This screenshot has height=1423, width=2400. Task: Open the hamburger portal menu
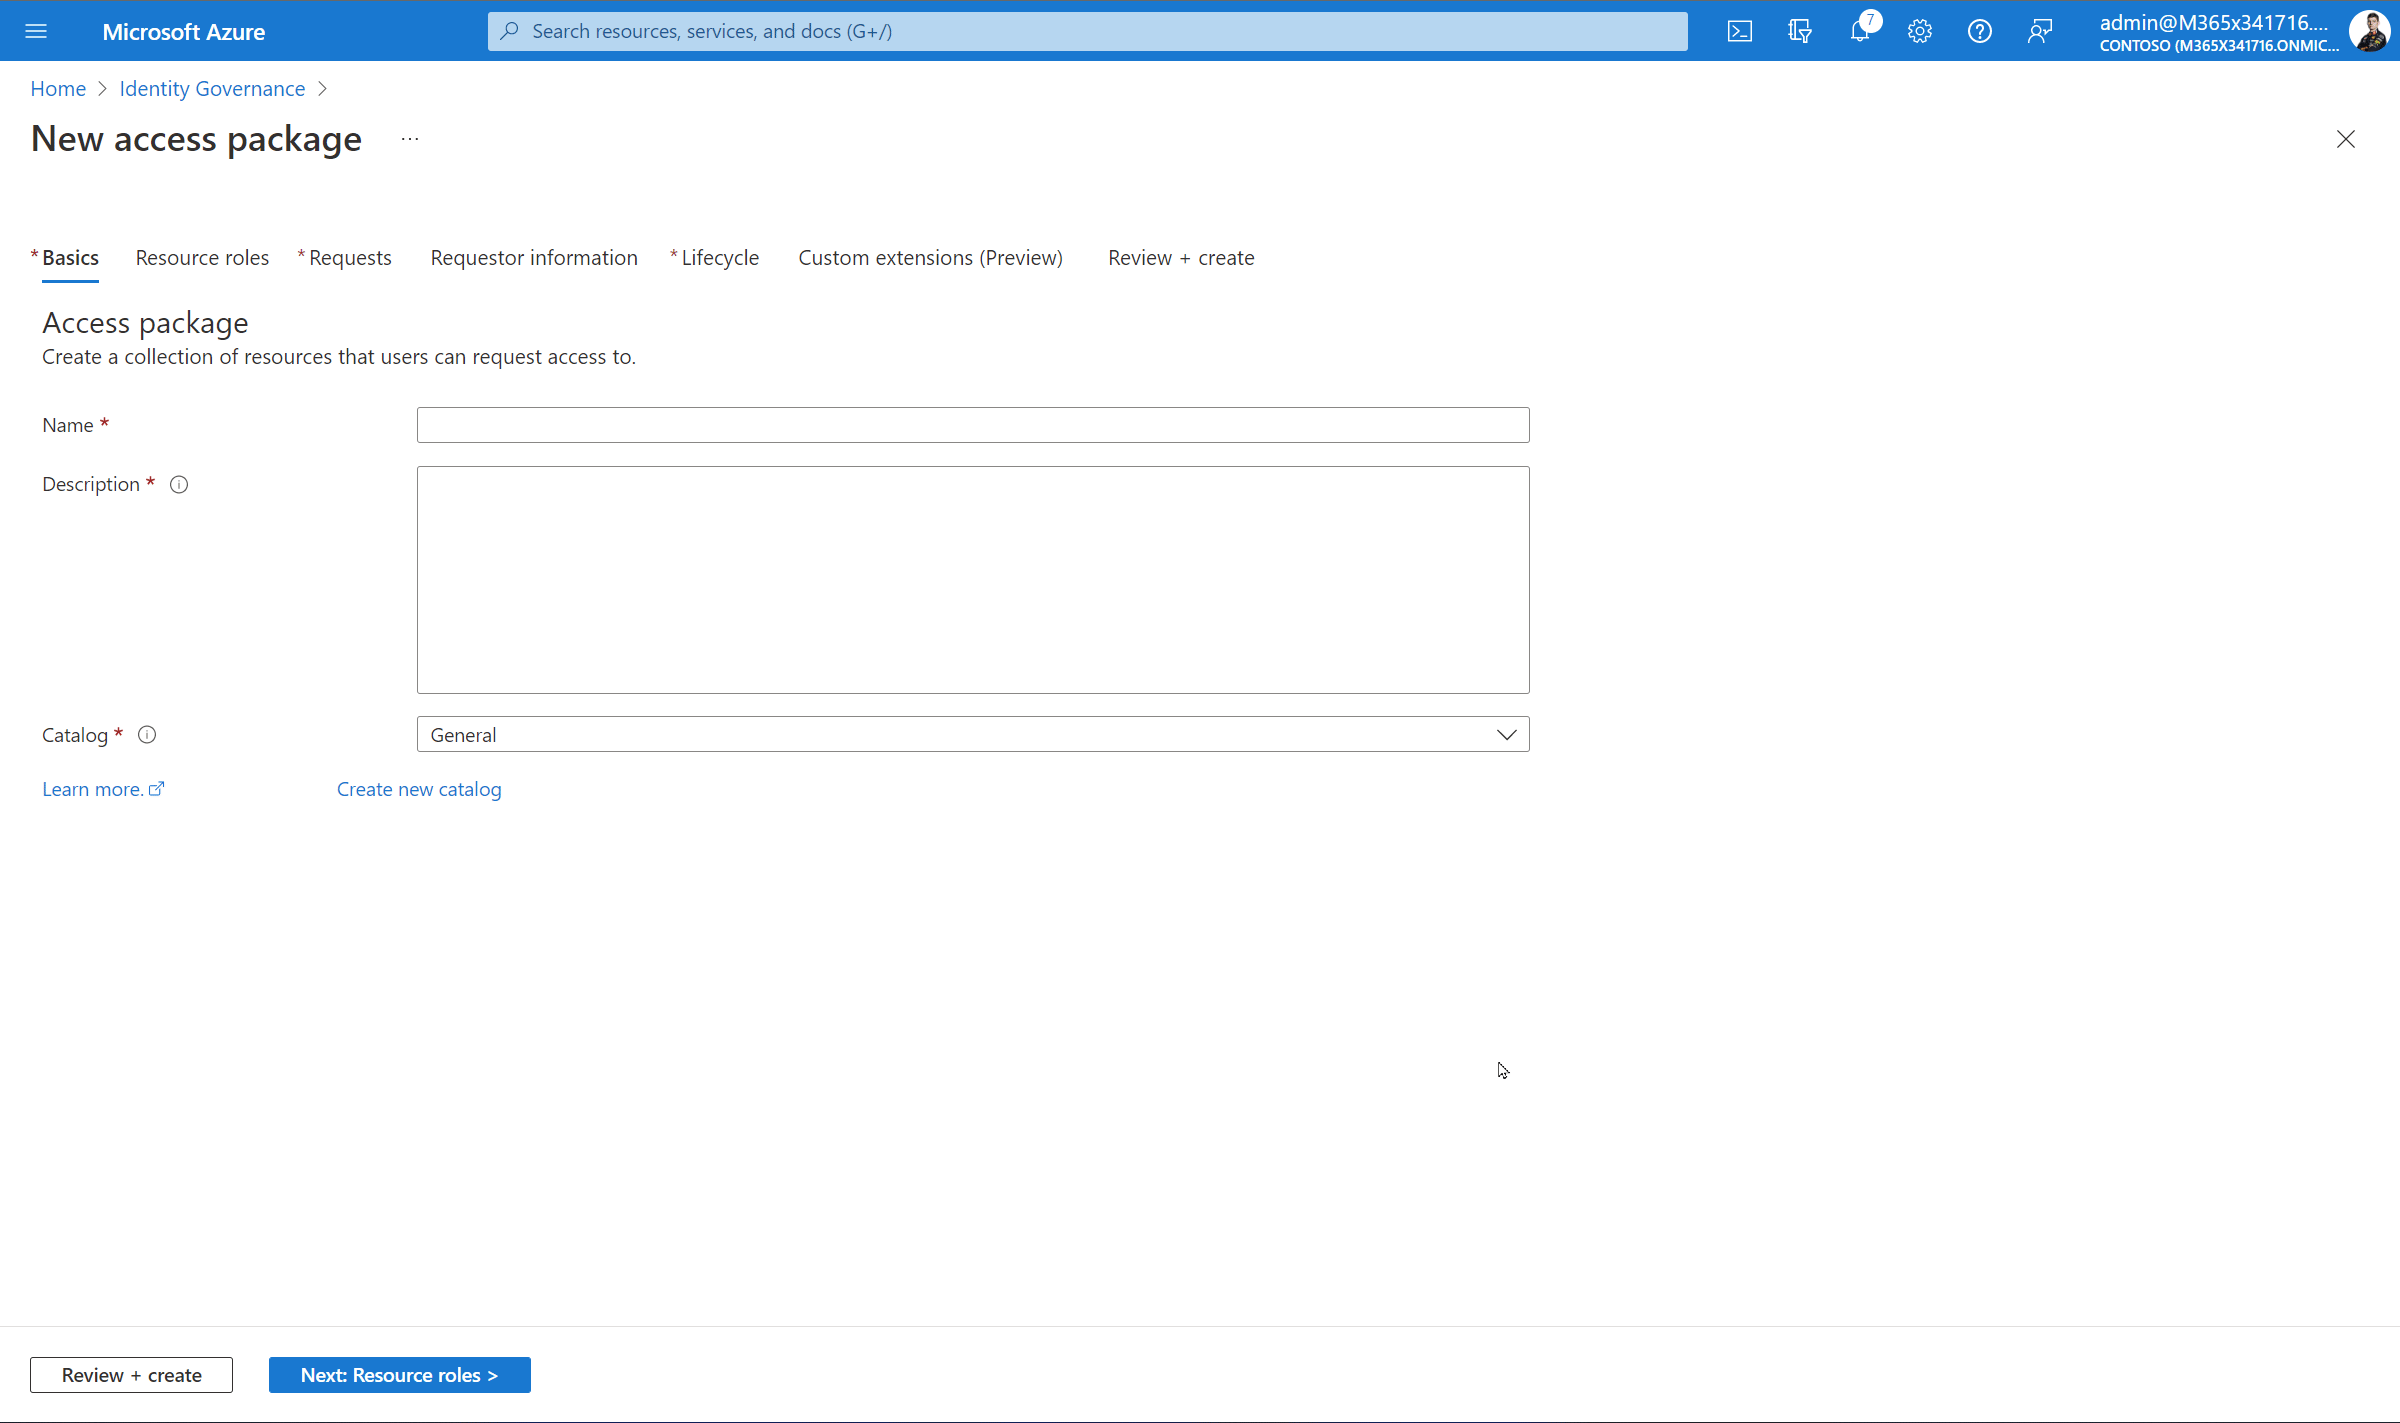coord(36,31)
